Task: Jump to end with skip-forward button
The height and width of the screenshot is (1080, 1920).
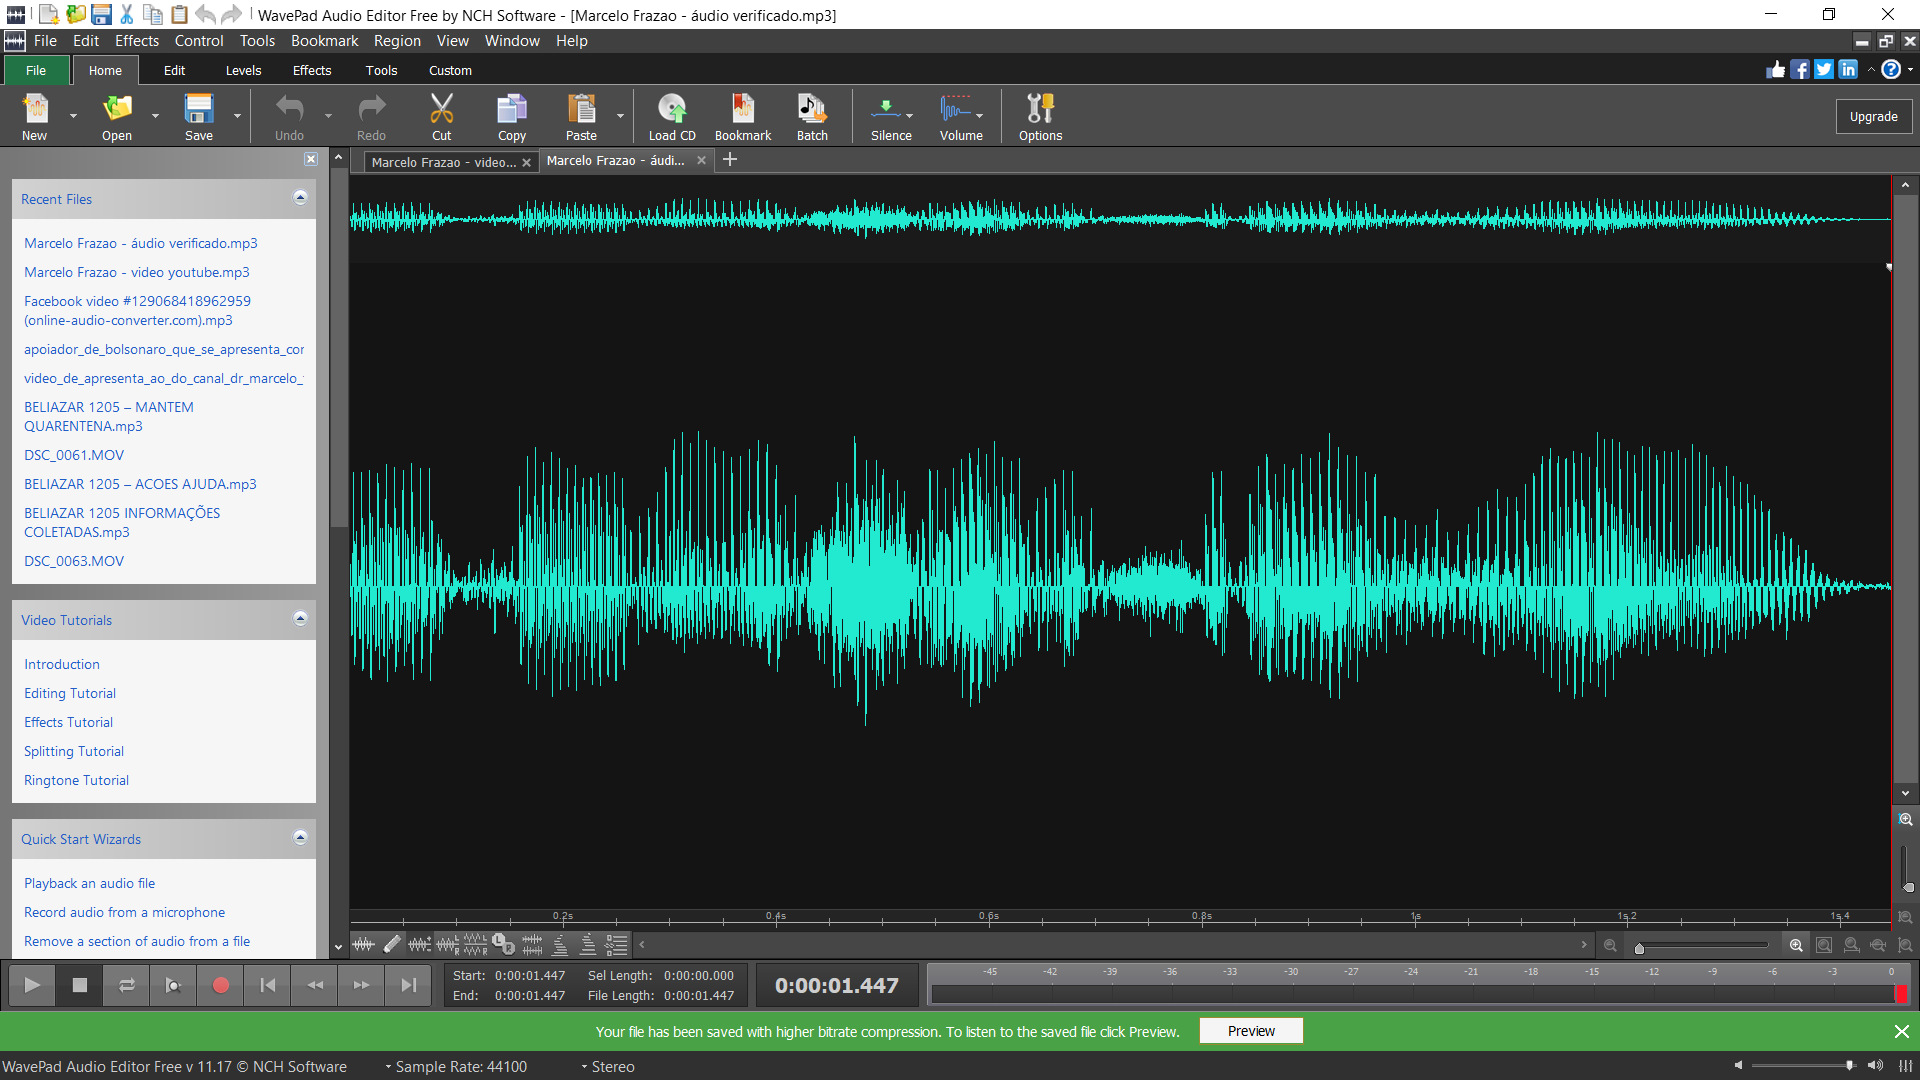Action: (x=408, y=985)
